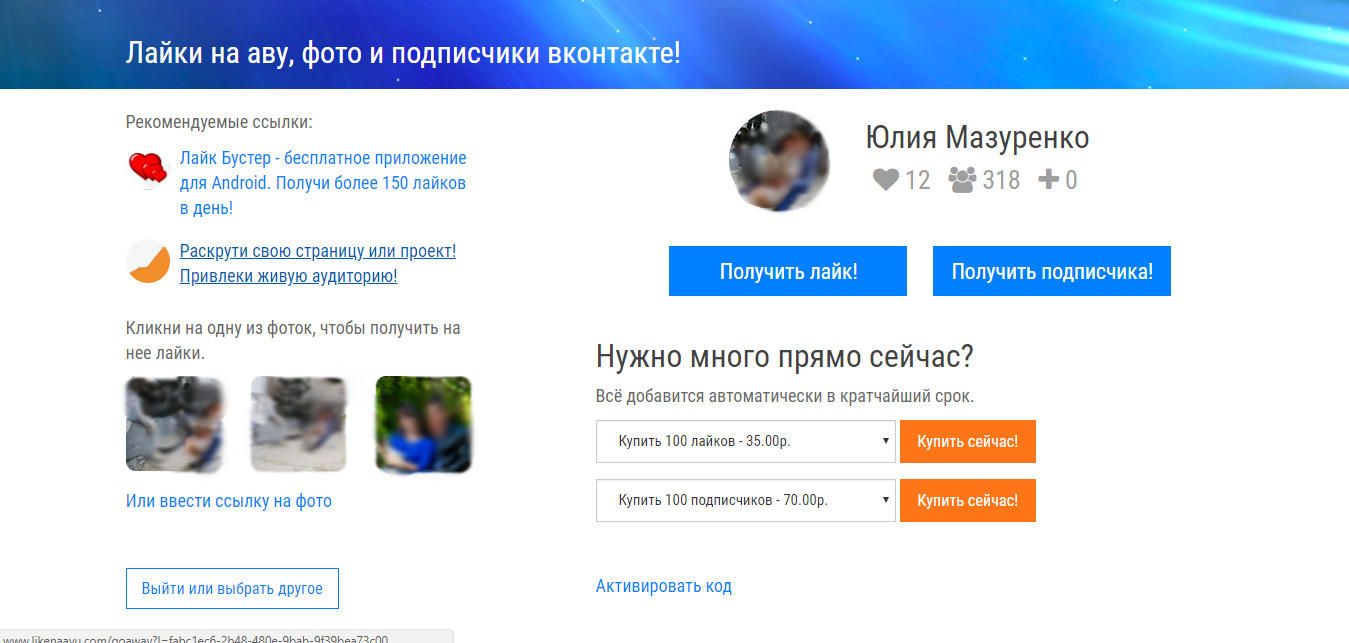Select the middle photo thumbnail

pyautogui.click(x=299, y=424)
